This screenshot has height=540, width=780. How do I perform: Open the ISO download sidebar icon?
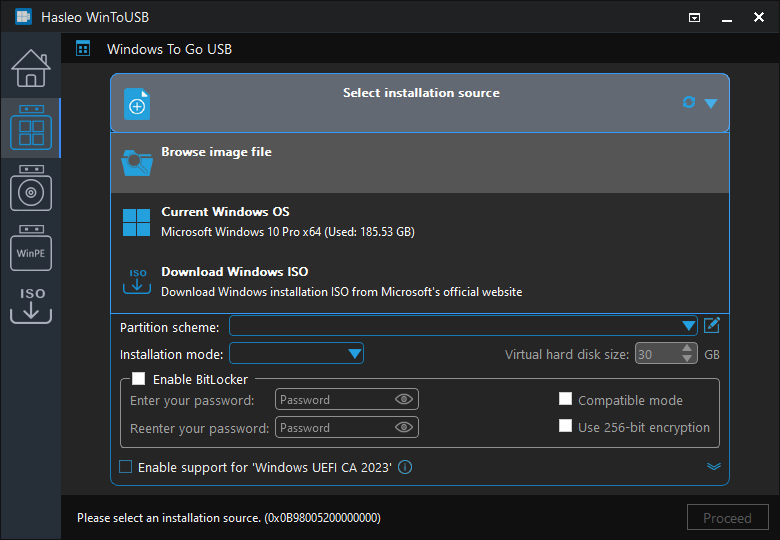pos(31,305)
